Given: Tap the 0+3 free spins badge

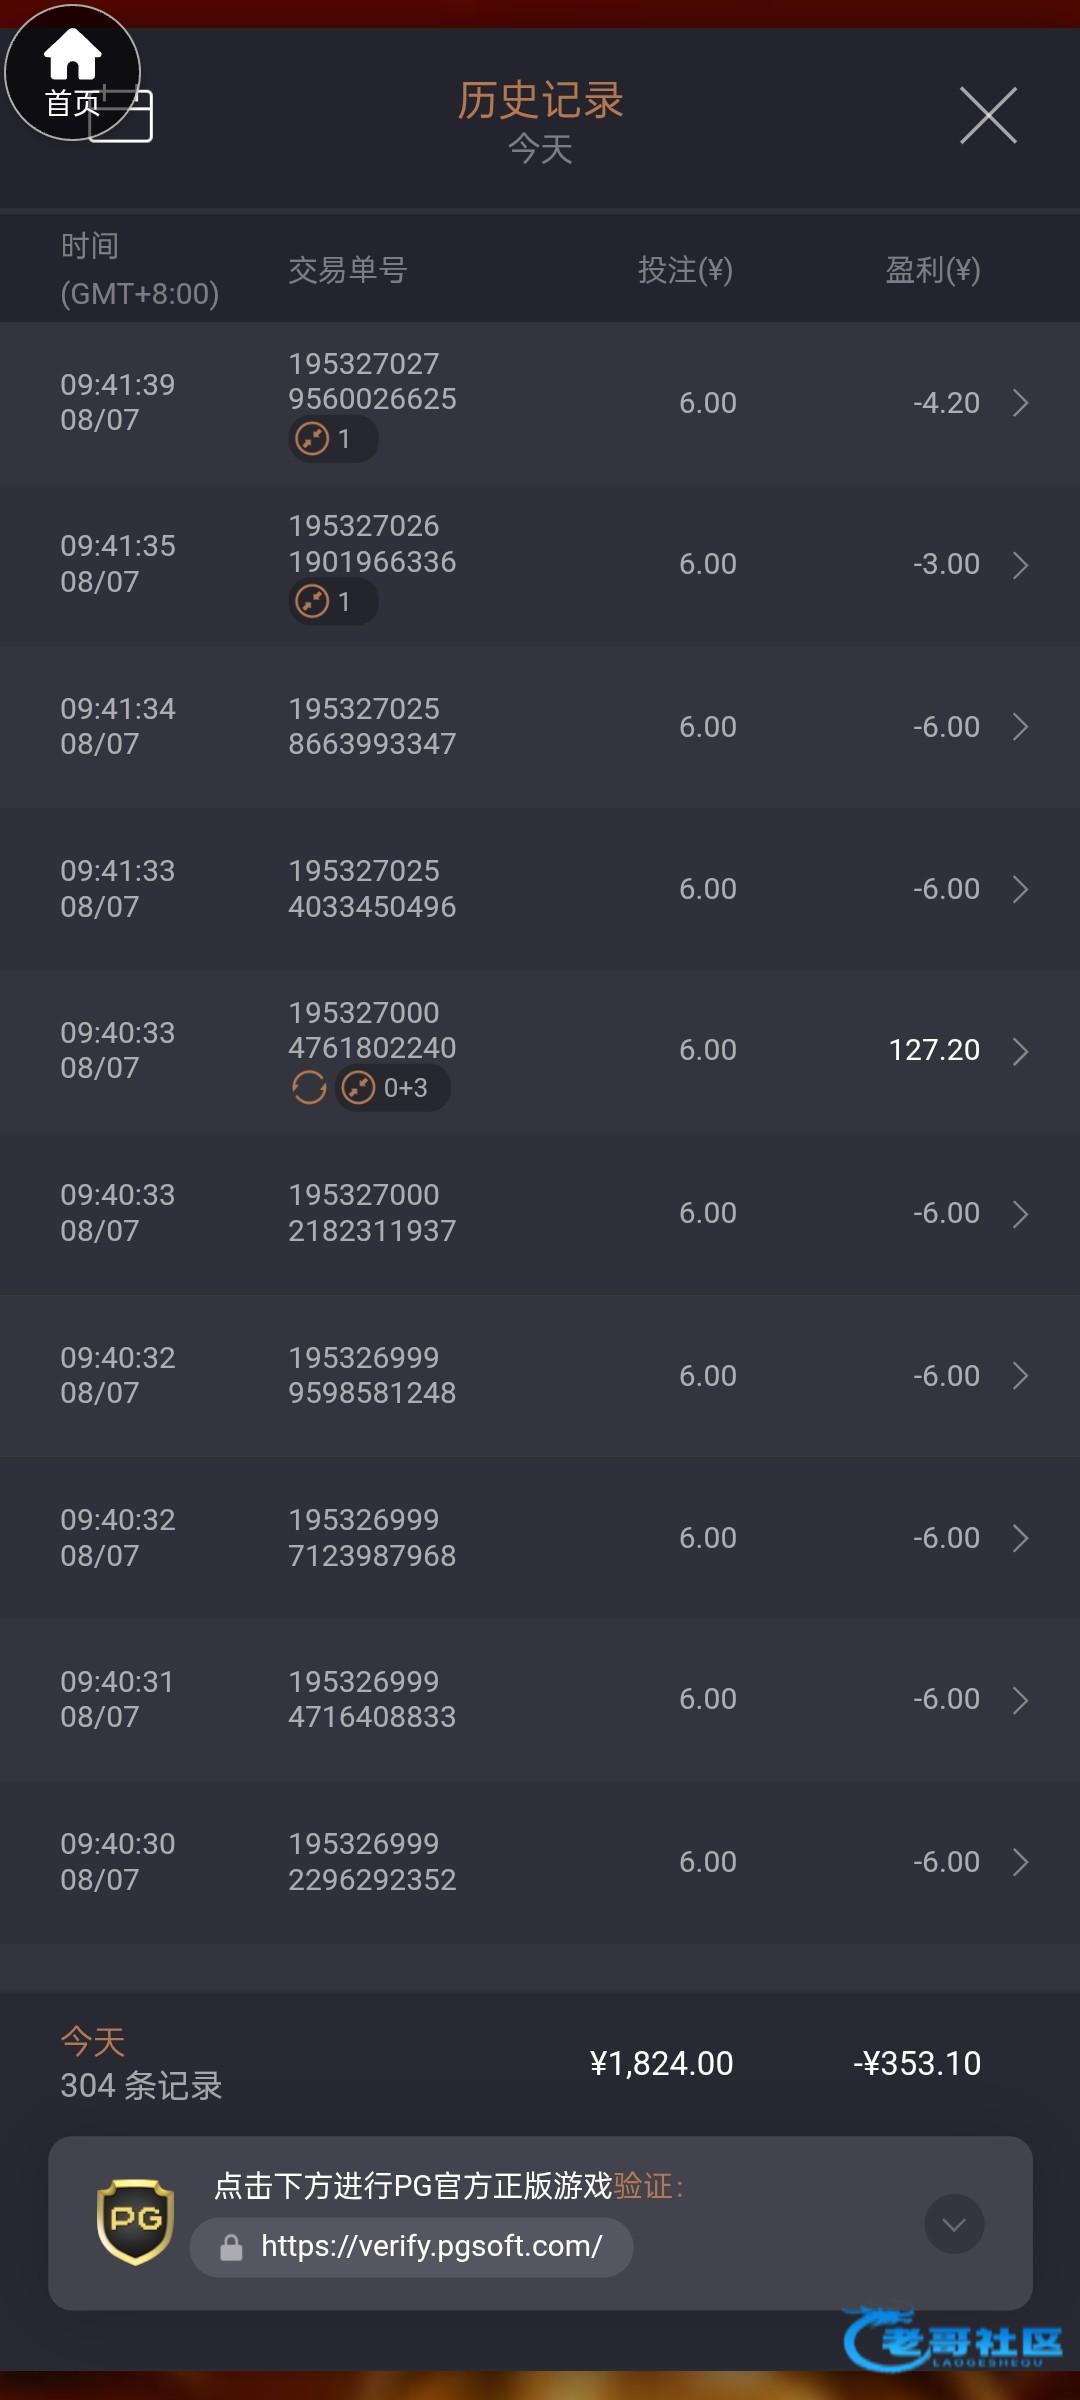Looking at the screenshot, I should coord(393,1087).
